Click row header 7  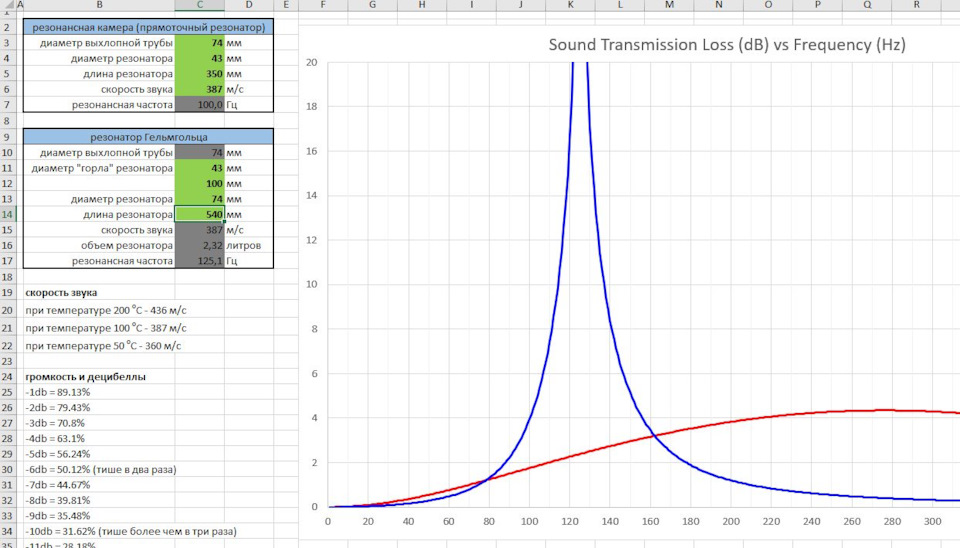click(7, 105)
